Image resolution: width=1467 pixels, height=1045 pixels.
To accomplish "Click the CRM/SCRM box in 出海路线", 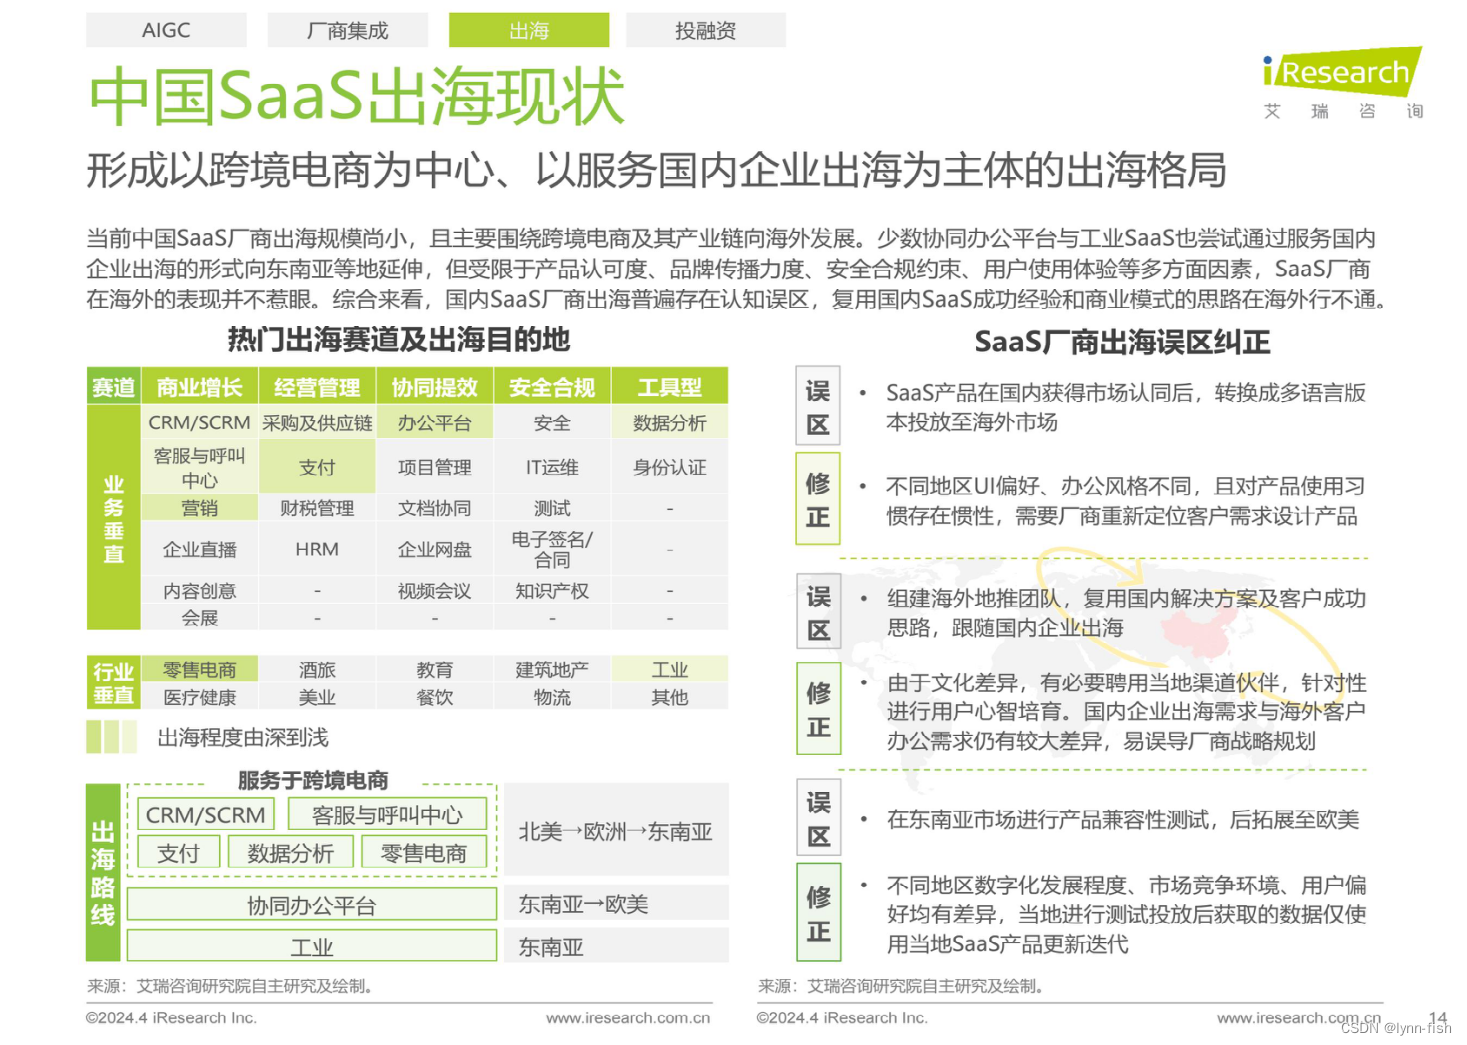I will (205, 815).
